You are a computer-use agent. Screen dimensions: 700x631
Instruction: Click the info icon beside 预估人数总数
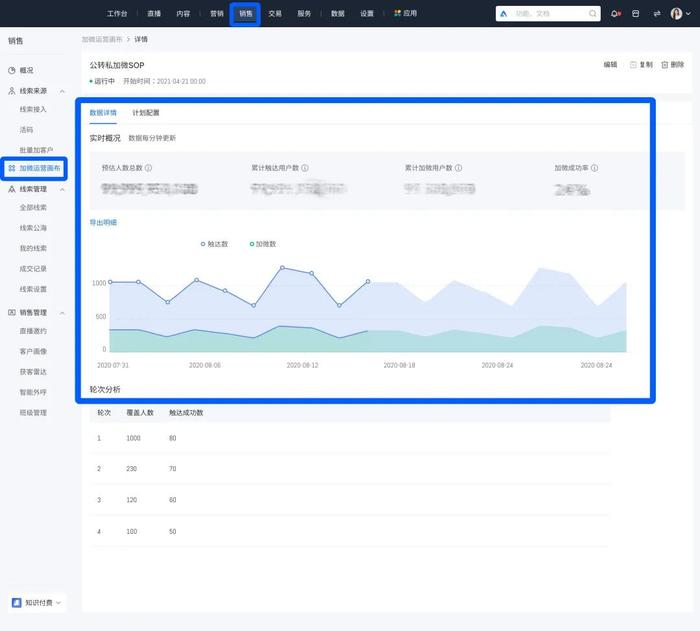click(x=148, y=168)
